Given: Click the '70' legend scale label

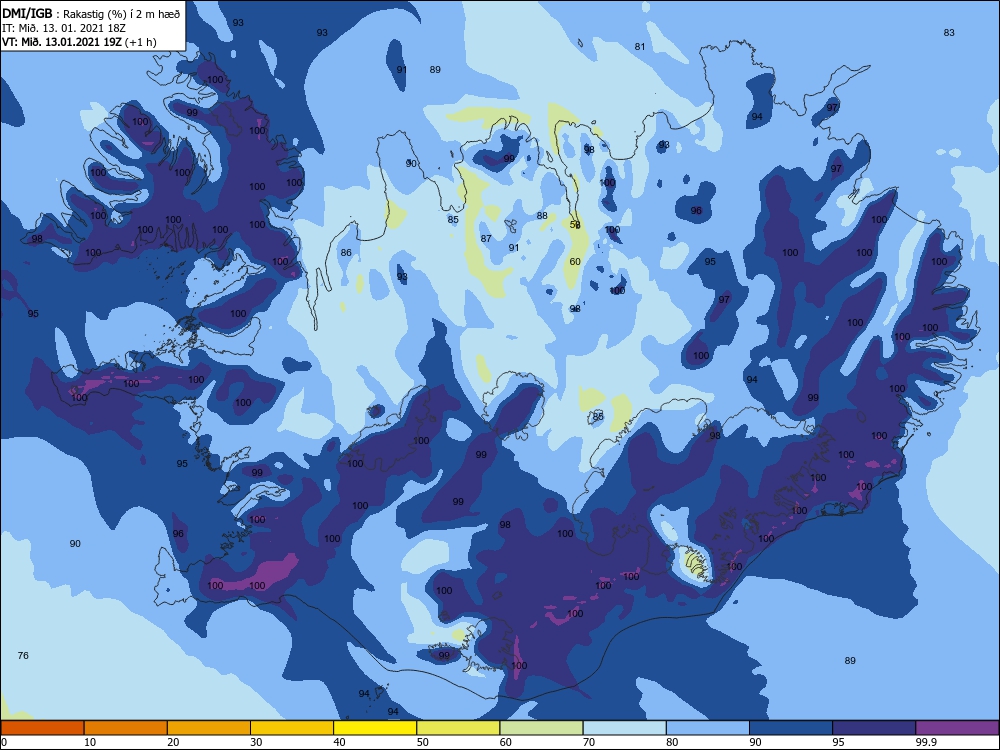Looking at the screenshot, I should tap(589, 742).
